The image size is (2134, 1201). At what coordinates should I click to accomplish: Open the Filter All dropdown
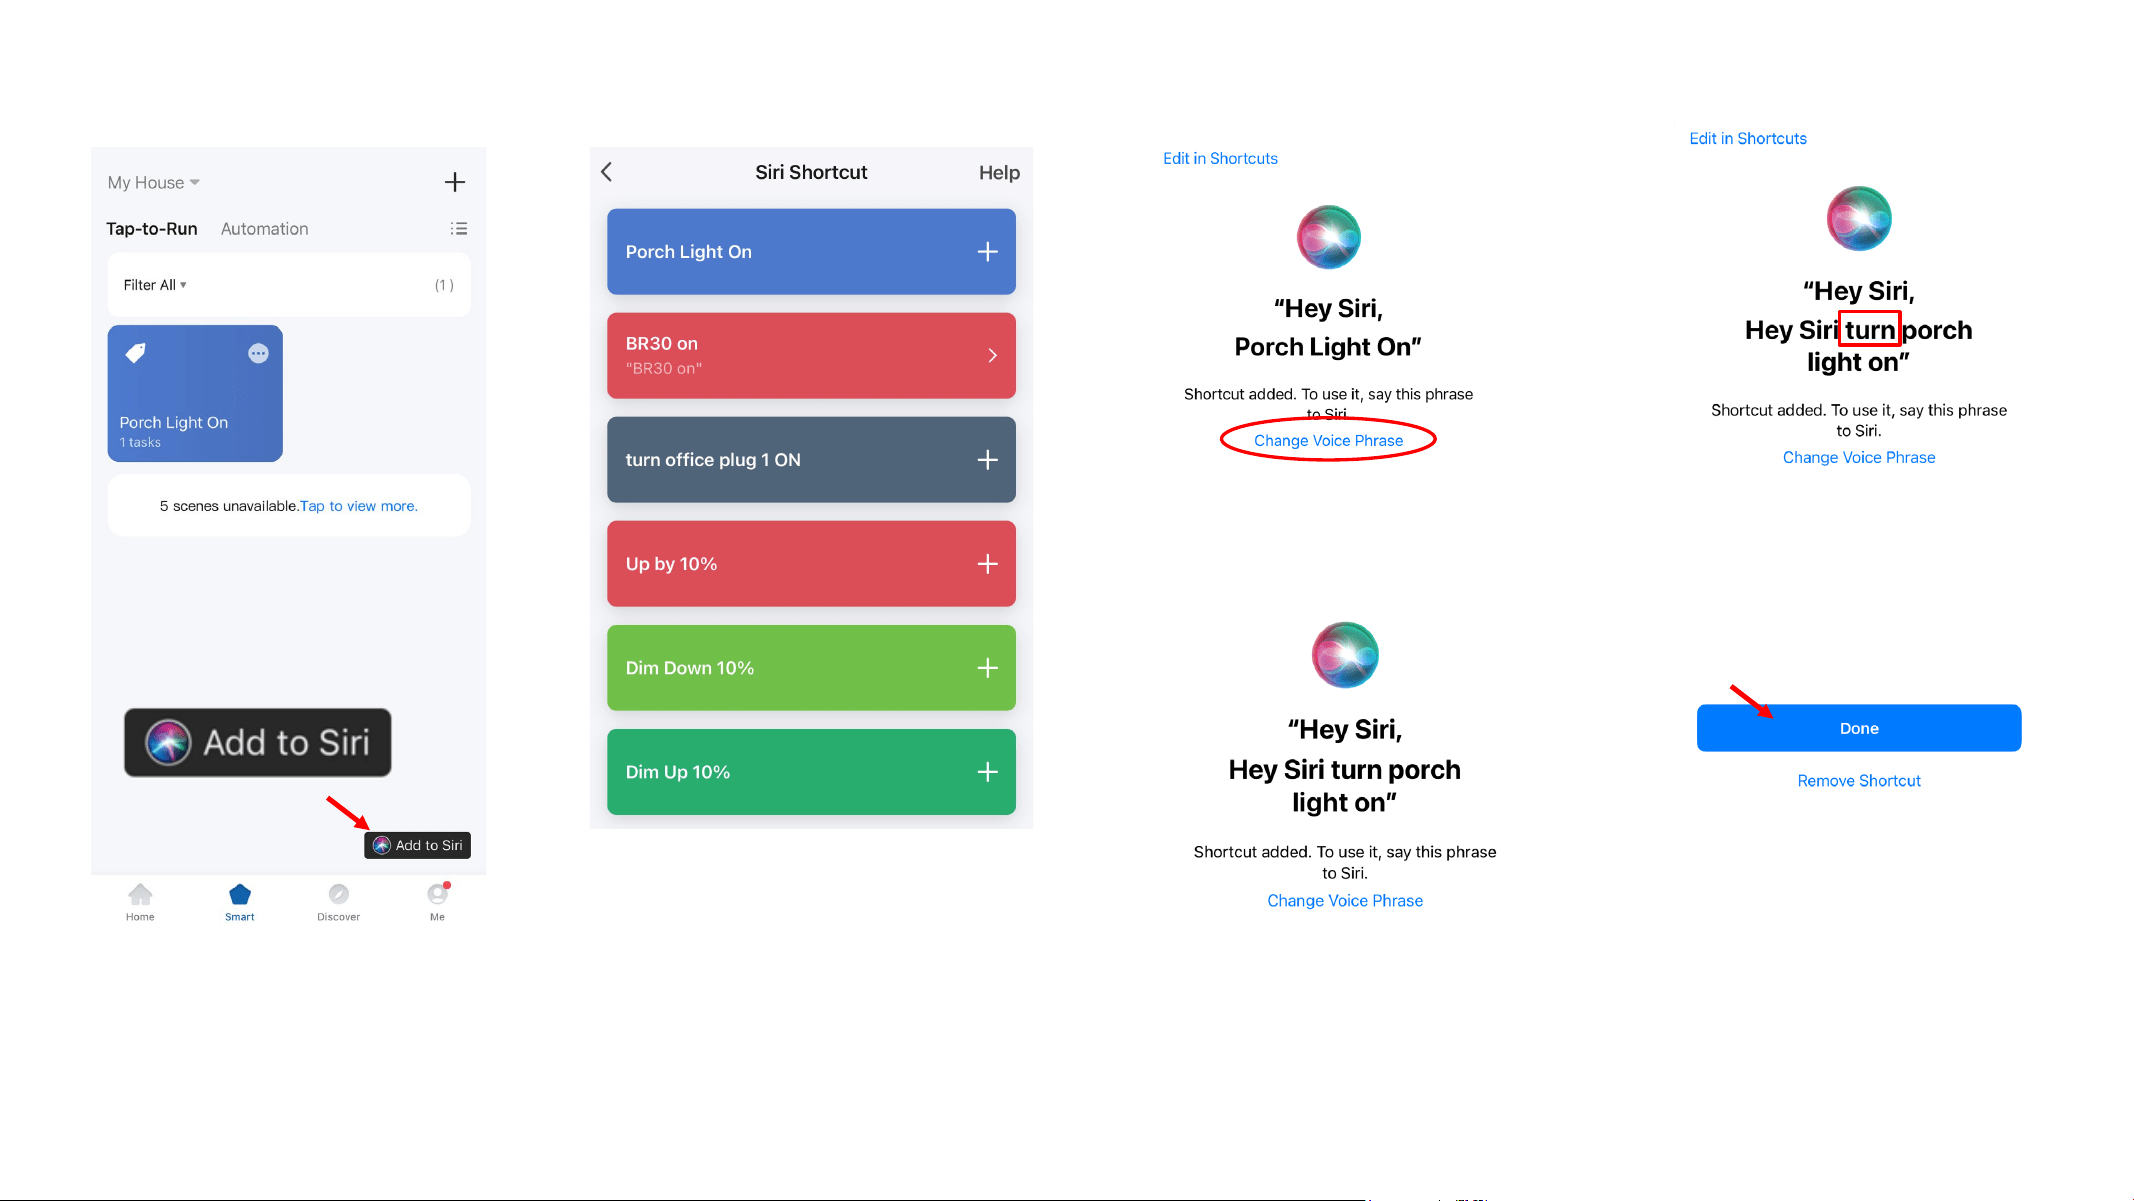click(155, 285)
